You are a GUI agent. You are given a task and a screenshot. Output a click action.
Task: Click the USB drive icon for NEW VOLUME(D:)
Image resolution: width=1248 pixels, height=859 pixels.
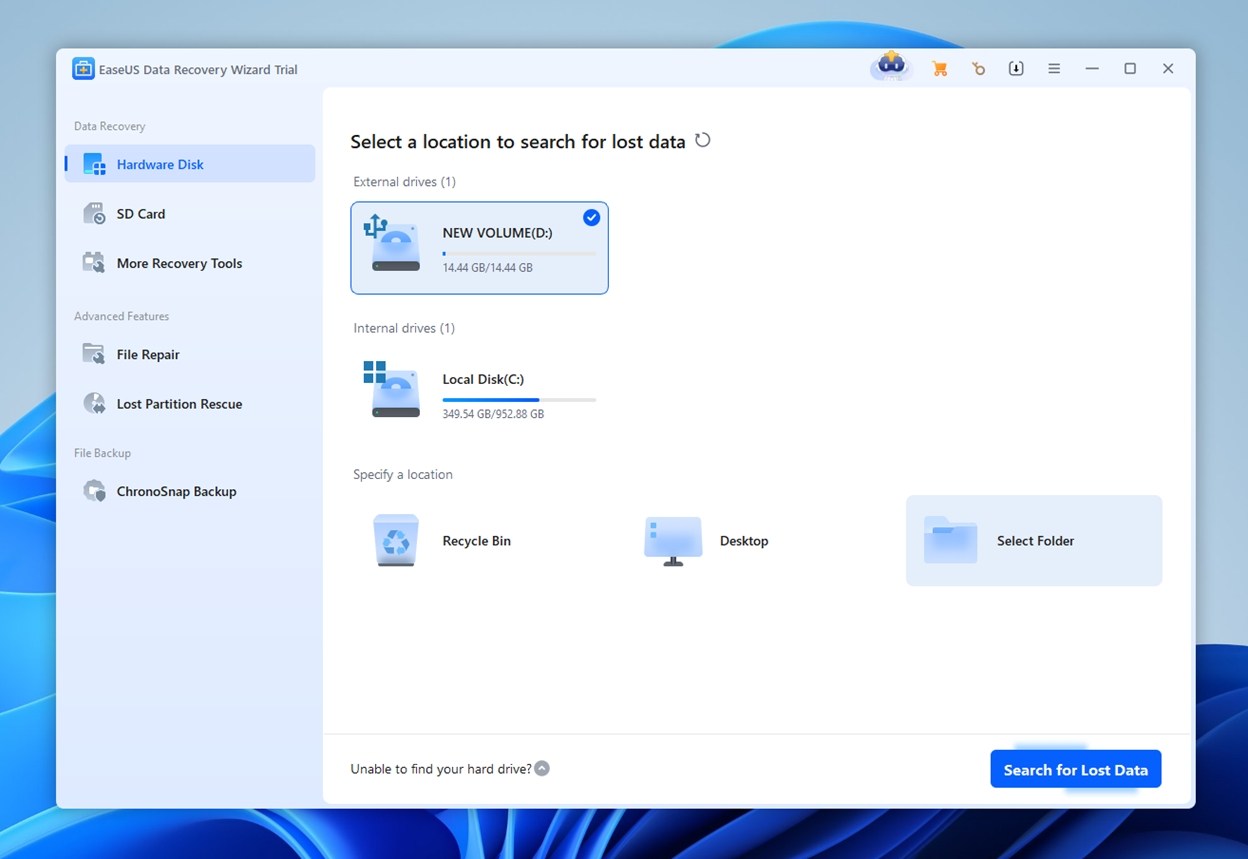click(393, 242)
